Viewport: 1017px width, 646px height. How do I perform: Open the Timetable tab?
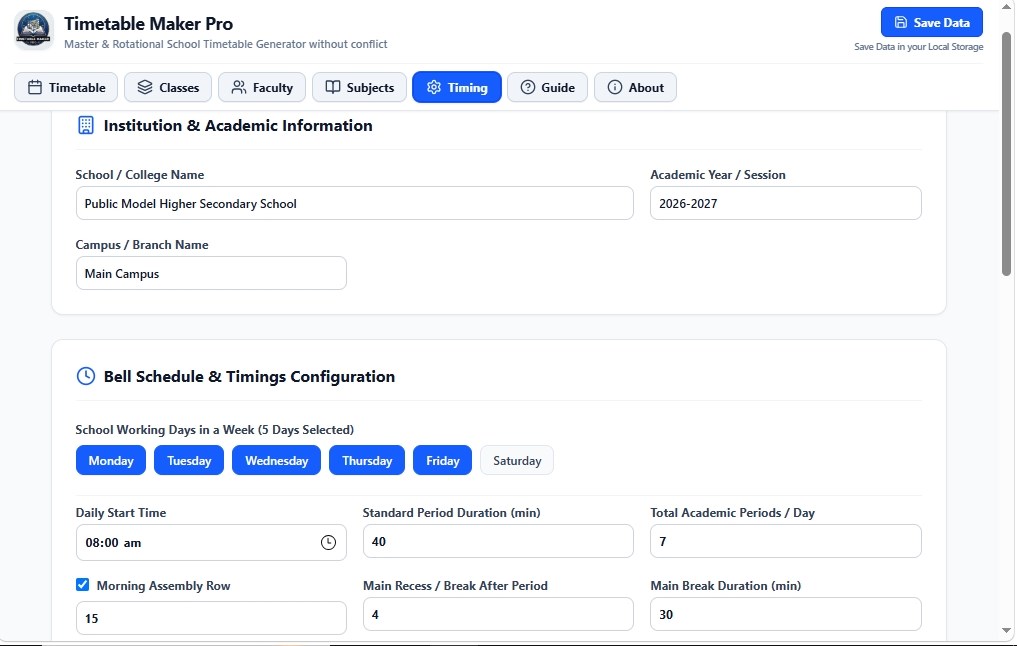click(x=66, y=88)
